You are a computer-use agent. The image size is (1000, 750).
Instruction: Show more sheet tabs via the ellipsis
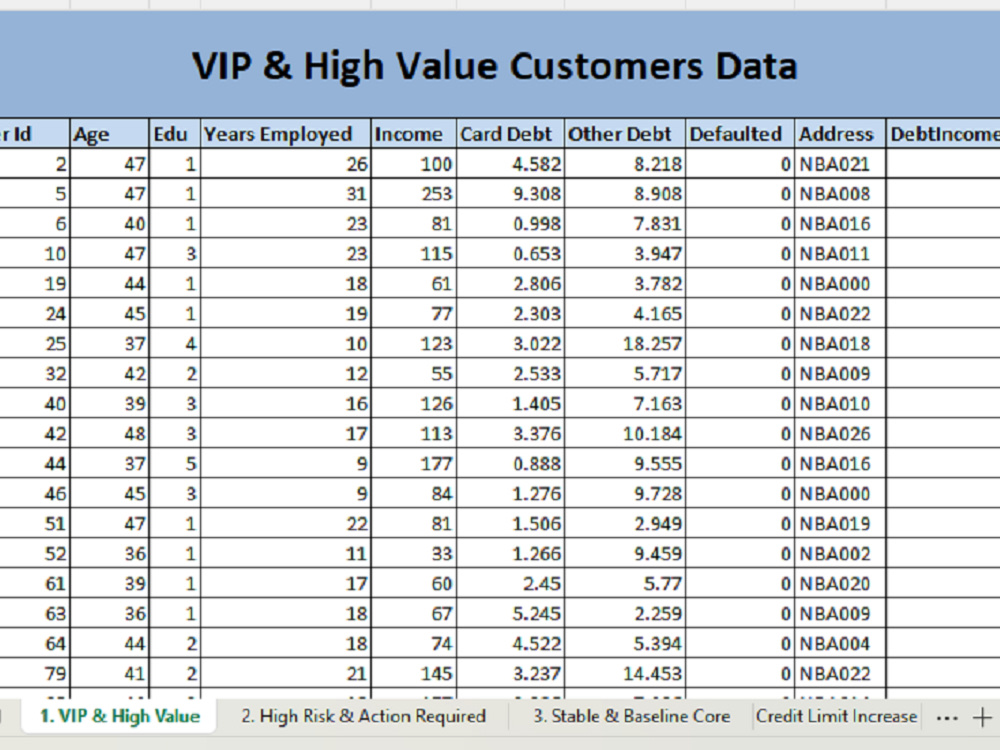coord(946,717)
